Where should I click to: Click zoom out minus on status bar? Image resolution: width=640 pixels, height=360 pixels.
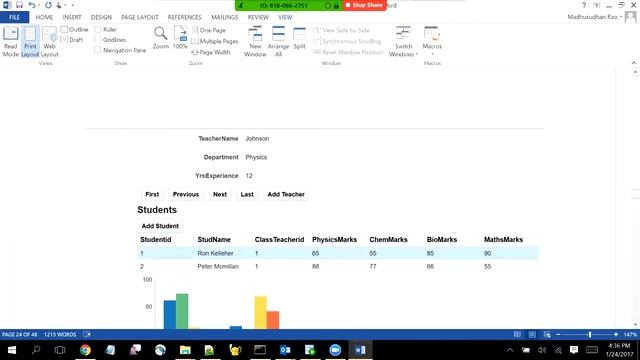pos(558,334)
